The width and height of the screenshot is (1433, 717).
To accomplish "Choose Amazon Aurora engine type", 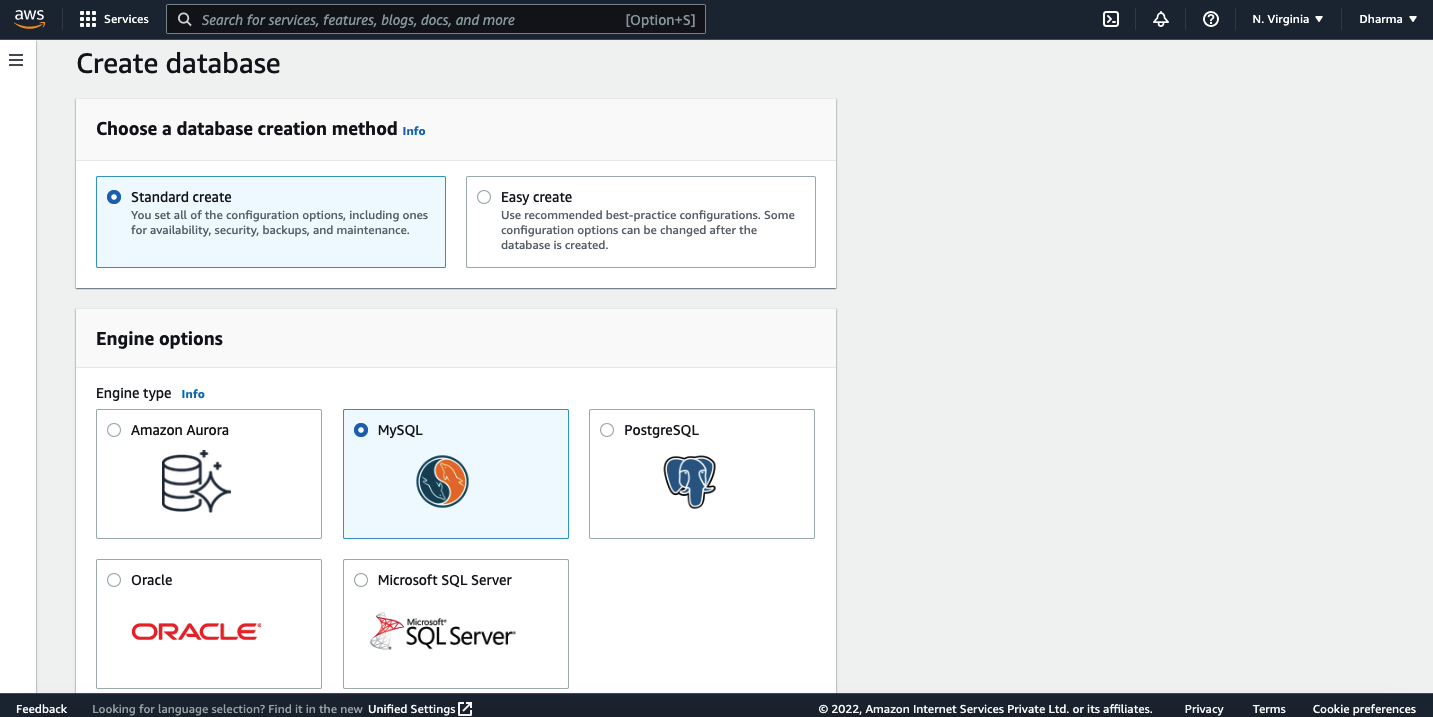I will click(x=114, y=430).
